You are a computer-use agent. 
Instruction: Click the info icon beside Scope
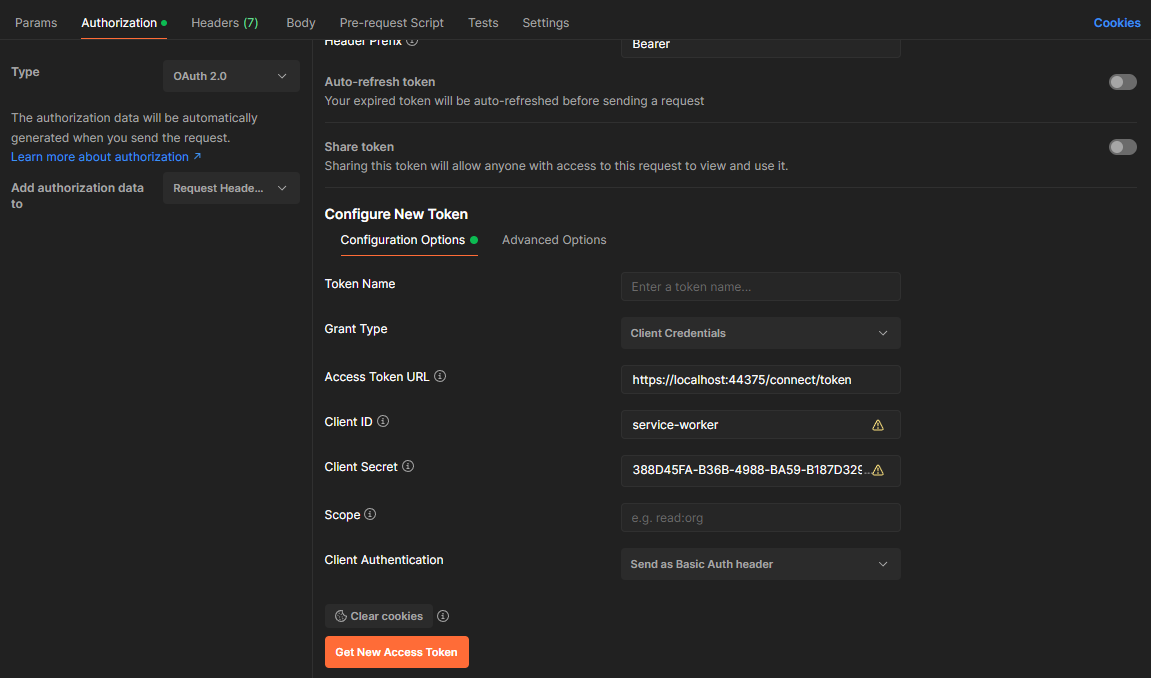point(369,515)
